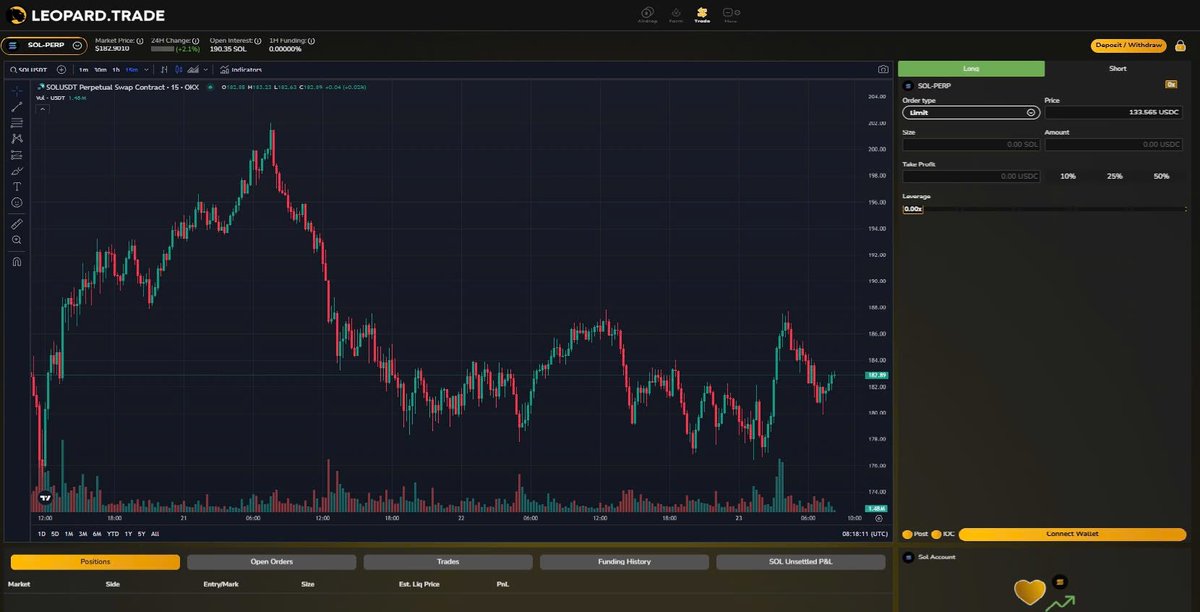The width and height of the screenshot is (1200, 612).
Task: Select the area chart style icon
Action: tap(192, 70)
